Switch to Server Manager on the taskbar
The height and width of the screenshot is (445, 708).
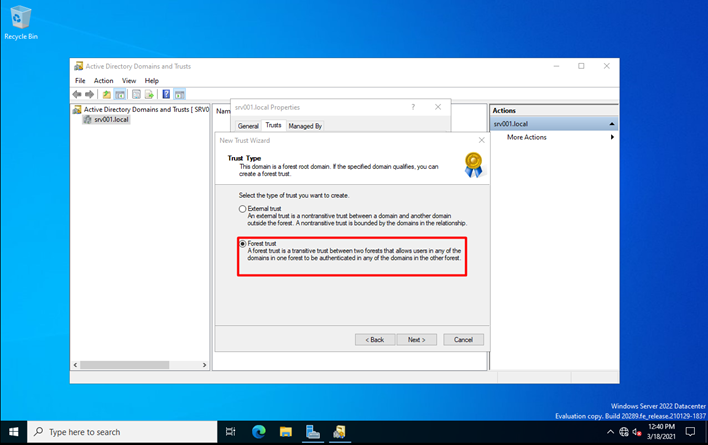click(312, 432)
